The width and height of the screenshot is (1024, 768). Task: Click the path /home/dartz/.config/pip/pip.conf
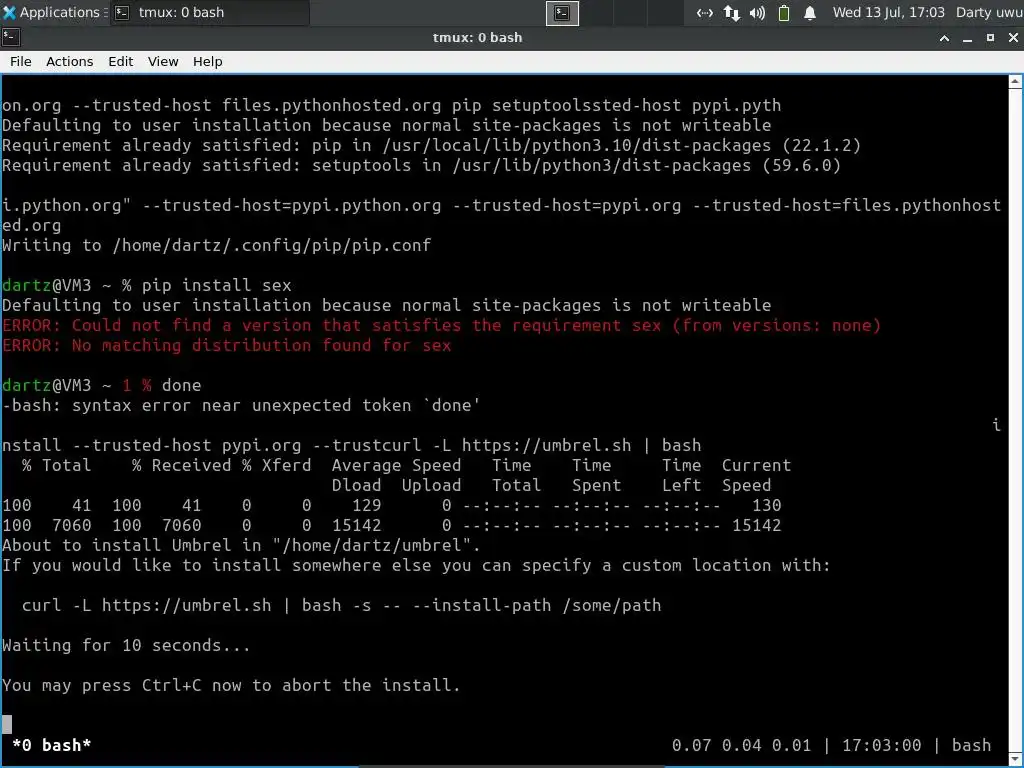tap(272, 246)
